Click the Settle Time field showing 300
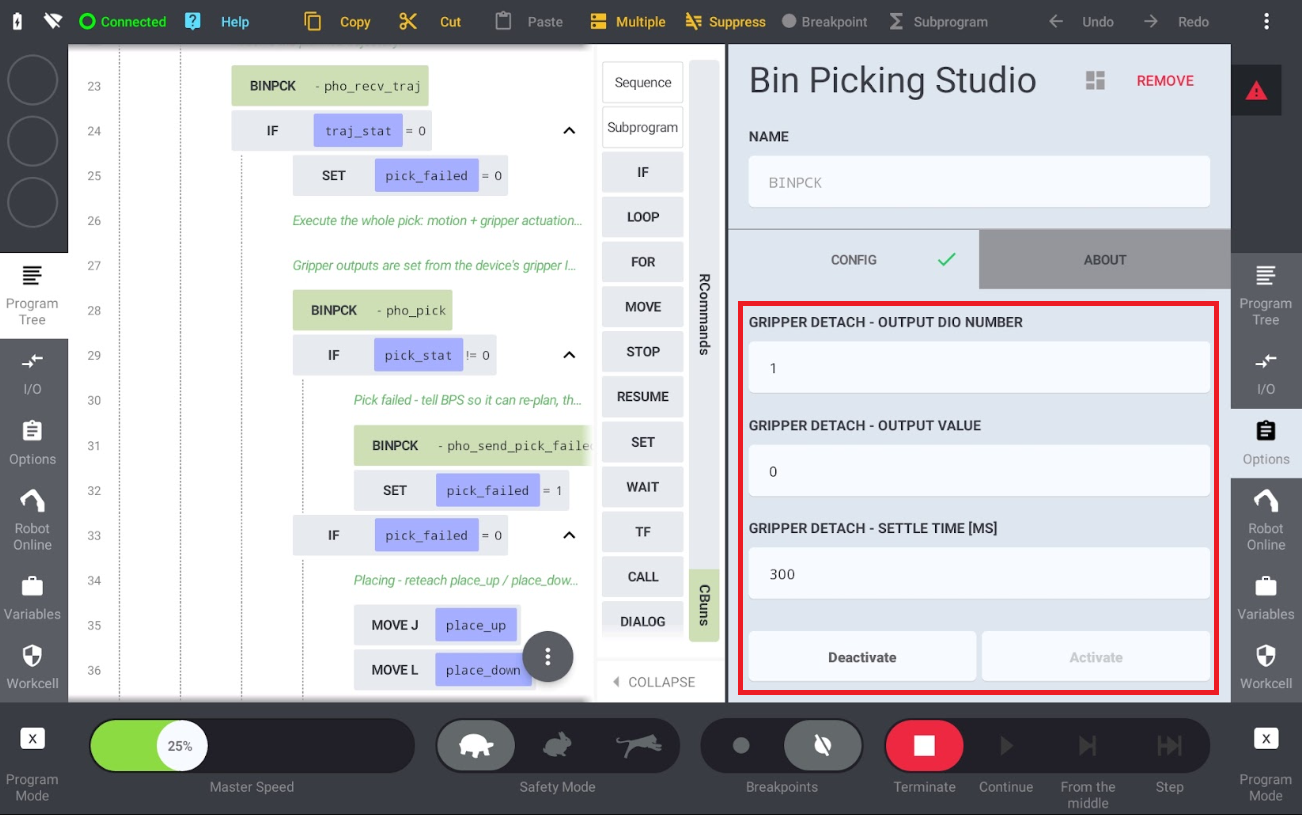Image resolution: width=1302 pixels, height=815 pixels. (979, 574)
